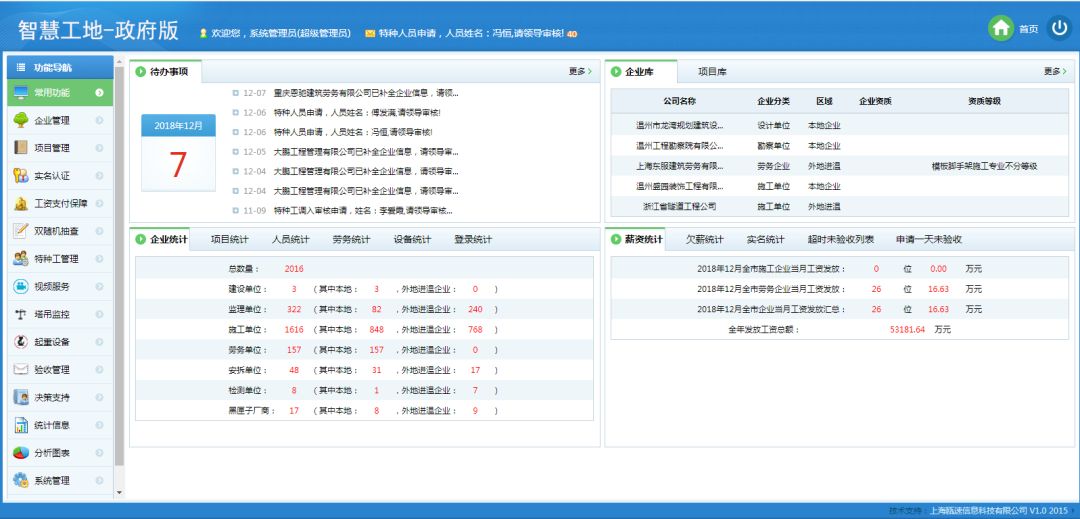Image resolution: width=1080 pixels, height=519 pixels.
Task: Click the 工资支付保障 sidebar icon
Action: pyautogui.click(x=21, y=203)
